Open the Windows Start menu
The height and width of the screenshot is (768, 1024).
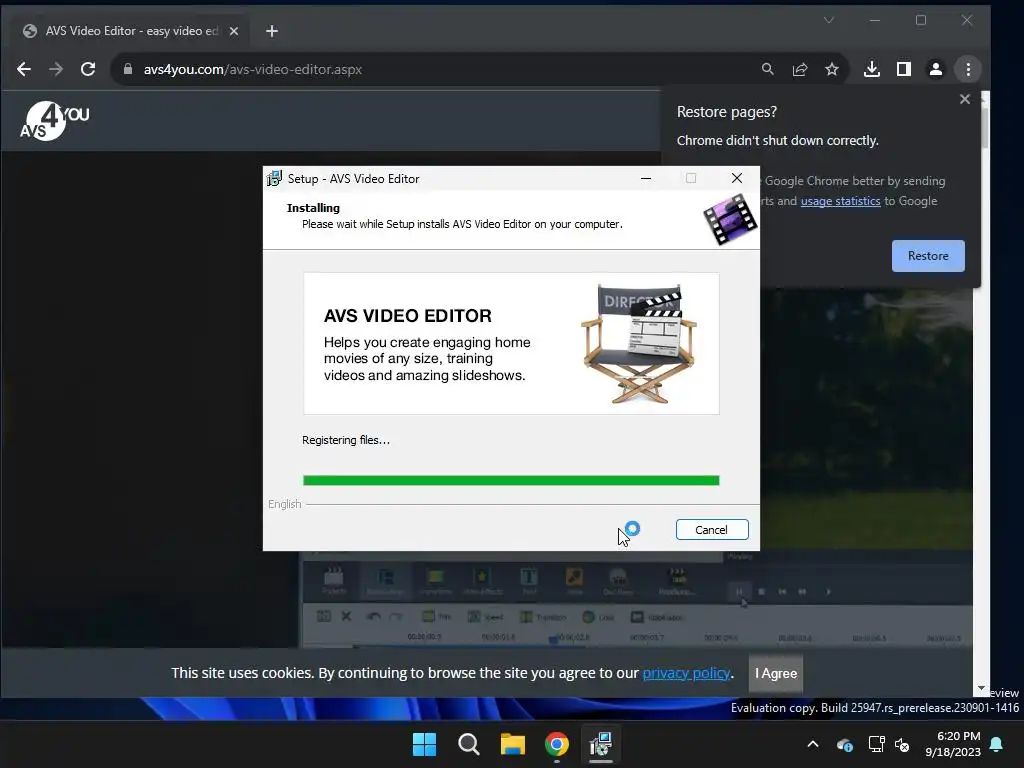click(x=424, y=744)
